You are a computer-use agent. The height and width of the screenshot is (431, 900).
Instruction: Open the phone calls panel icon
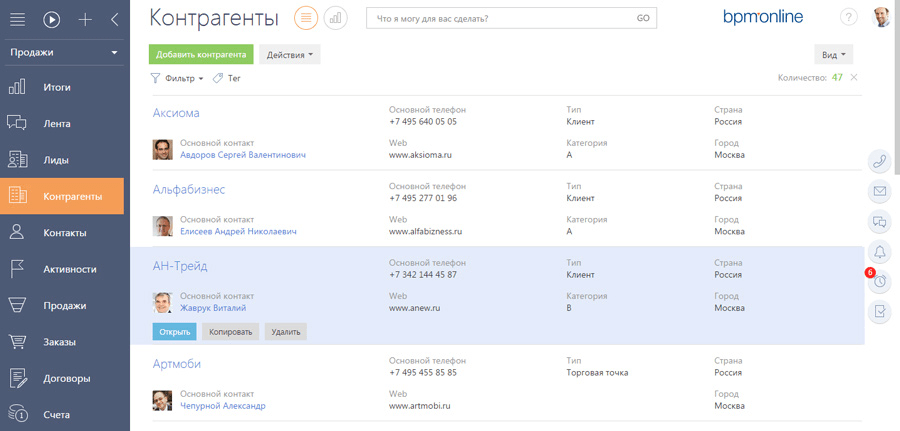point(879,161)
